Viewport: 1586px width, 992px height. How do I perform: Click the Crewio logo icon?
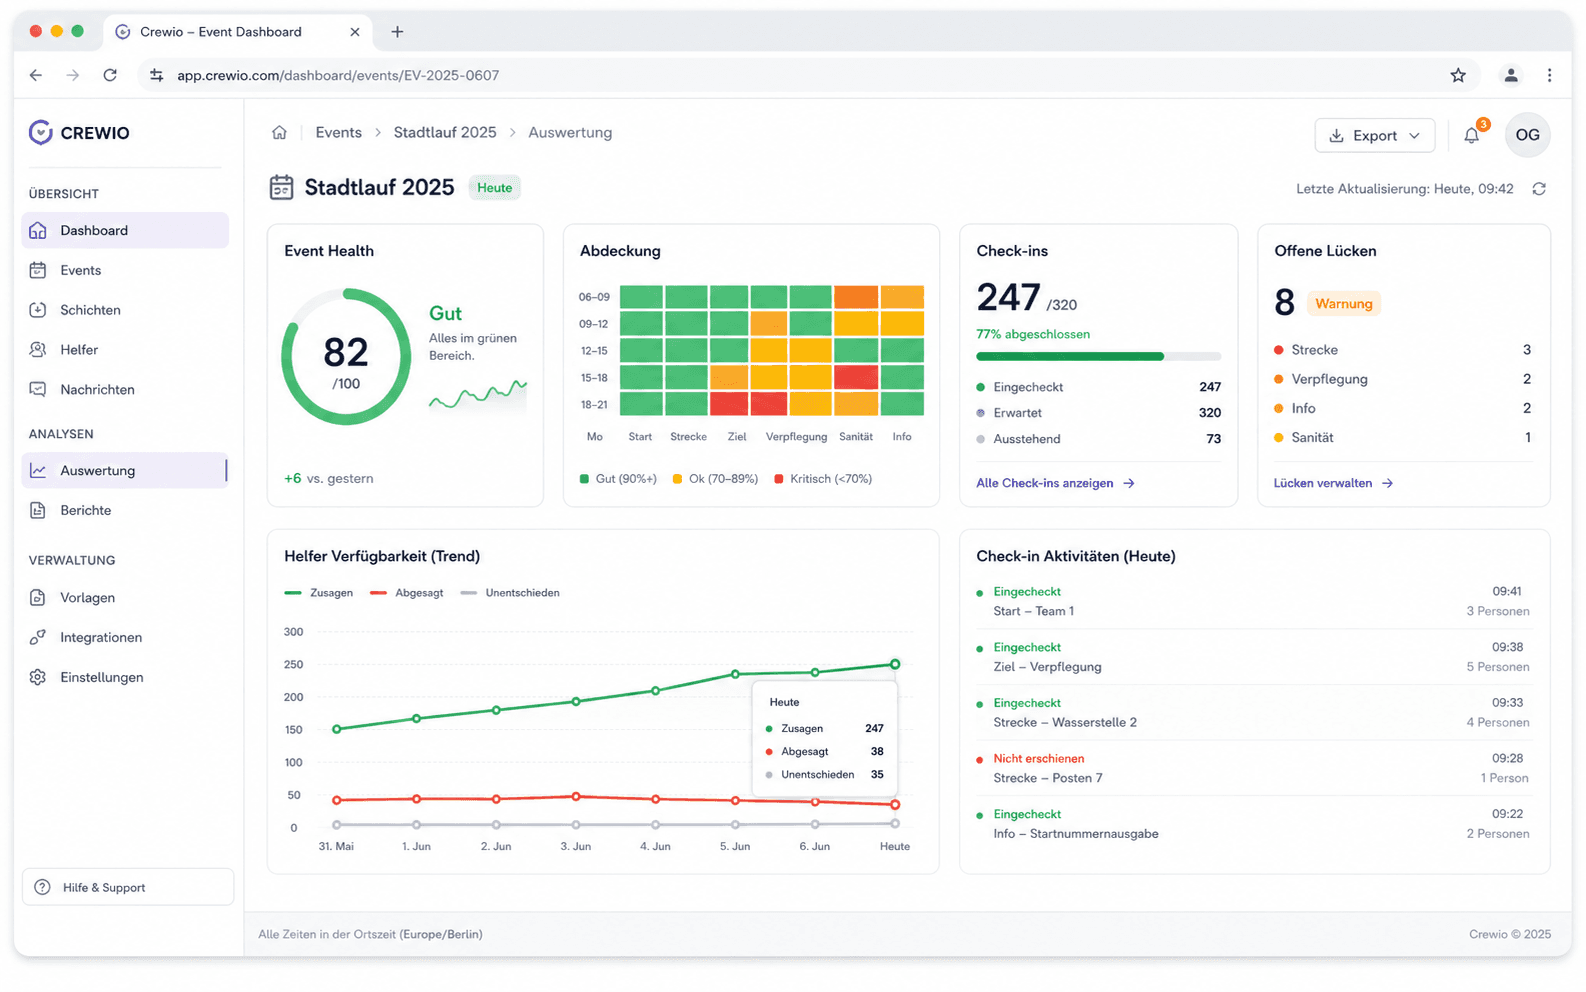point(40,132)
